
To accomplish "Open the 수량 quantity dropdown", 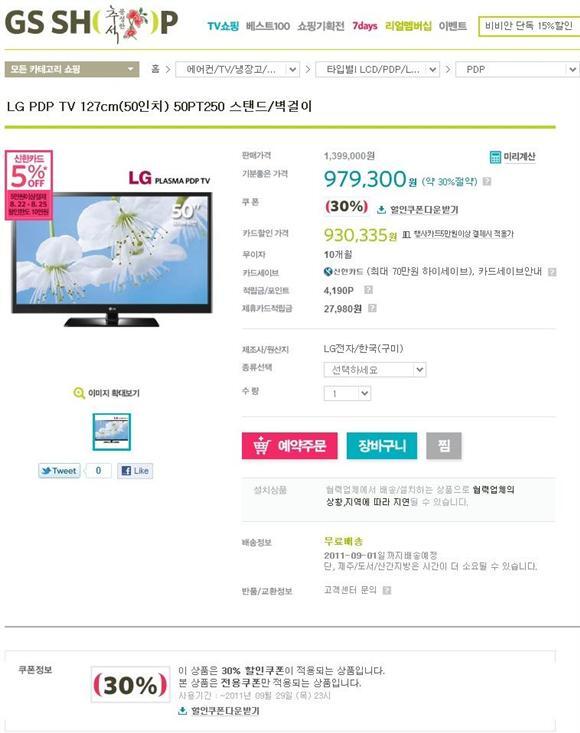I will tap(347, 394).
